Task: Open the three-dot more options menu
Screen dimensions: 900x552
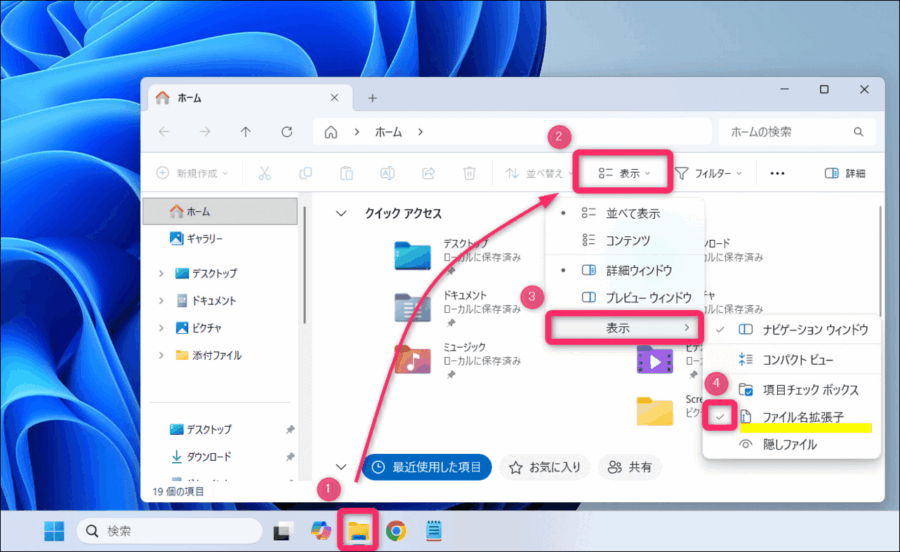Action: tap(777, 173)
